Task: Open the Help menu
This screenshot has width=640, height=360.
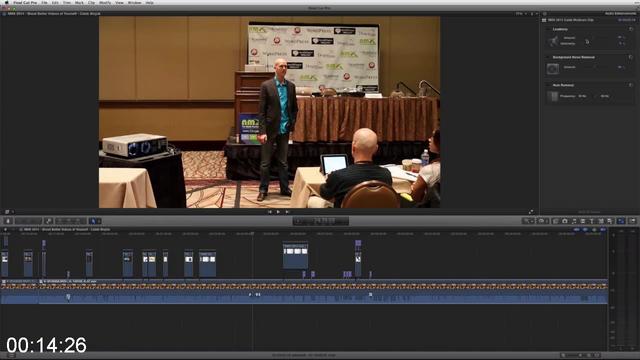Action: pos(149,2)
